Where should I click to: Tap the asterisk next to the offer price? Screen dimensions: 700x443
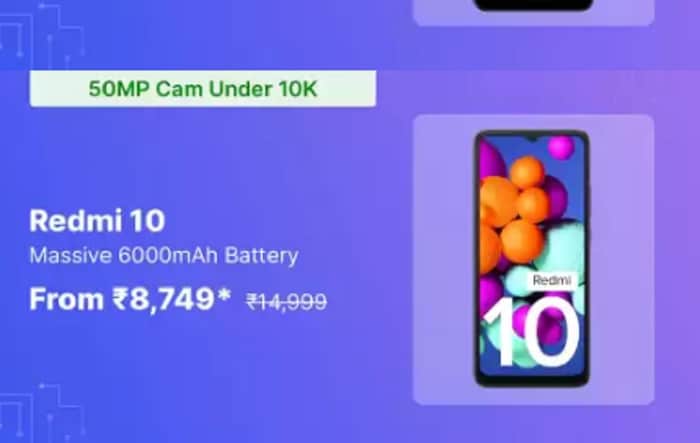(225, 293)
